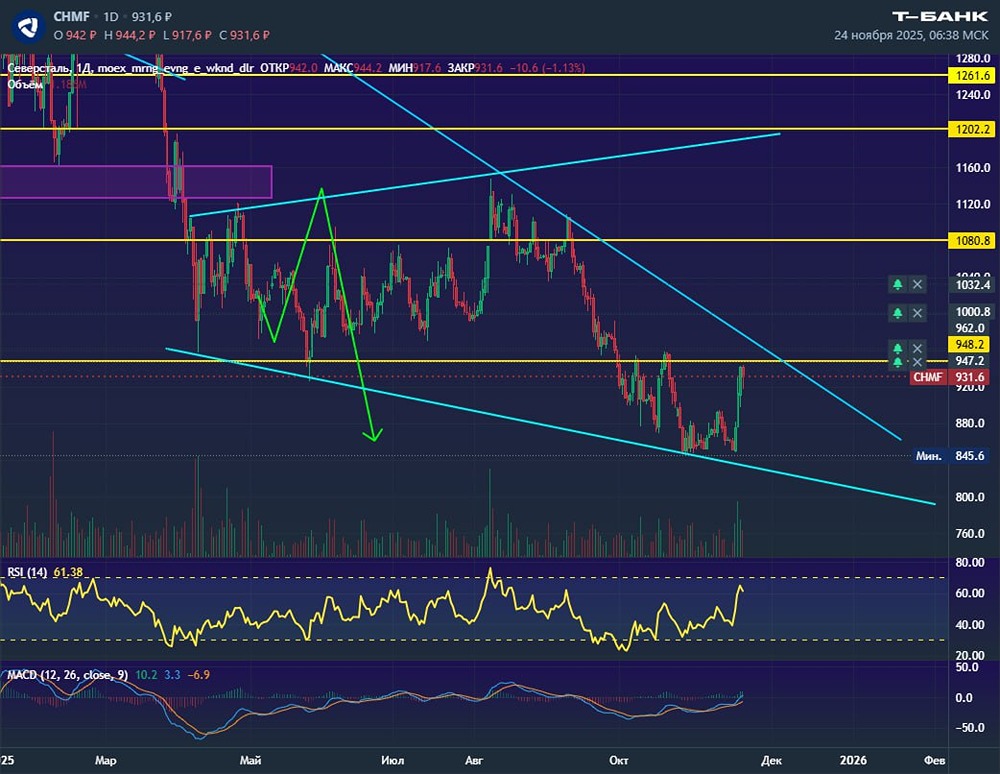Screen dimensions: 1000x774
Task: Click the 880.0 price axis value
Action: coord(970,423)
